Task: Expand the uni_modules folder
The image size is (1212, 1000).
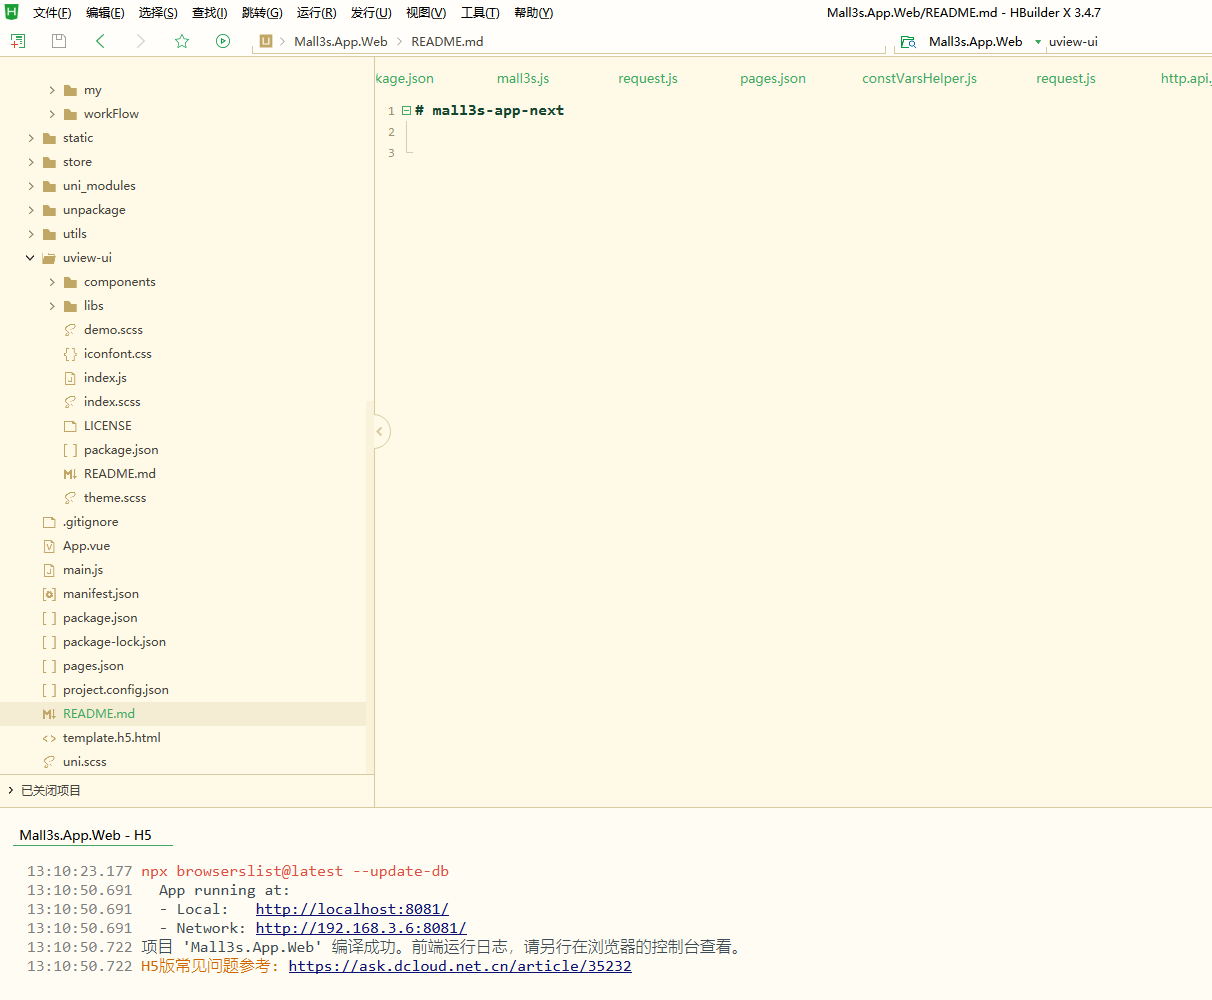Action: pos(31,186)
